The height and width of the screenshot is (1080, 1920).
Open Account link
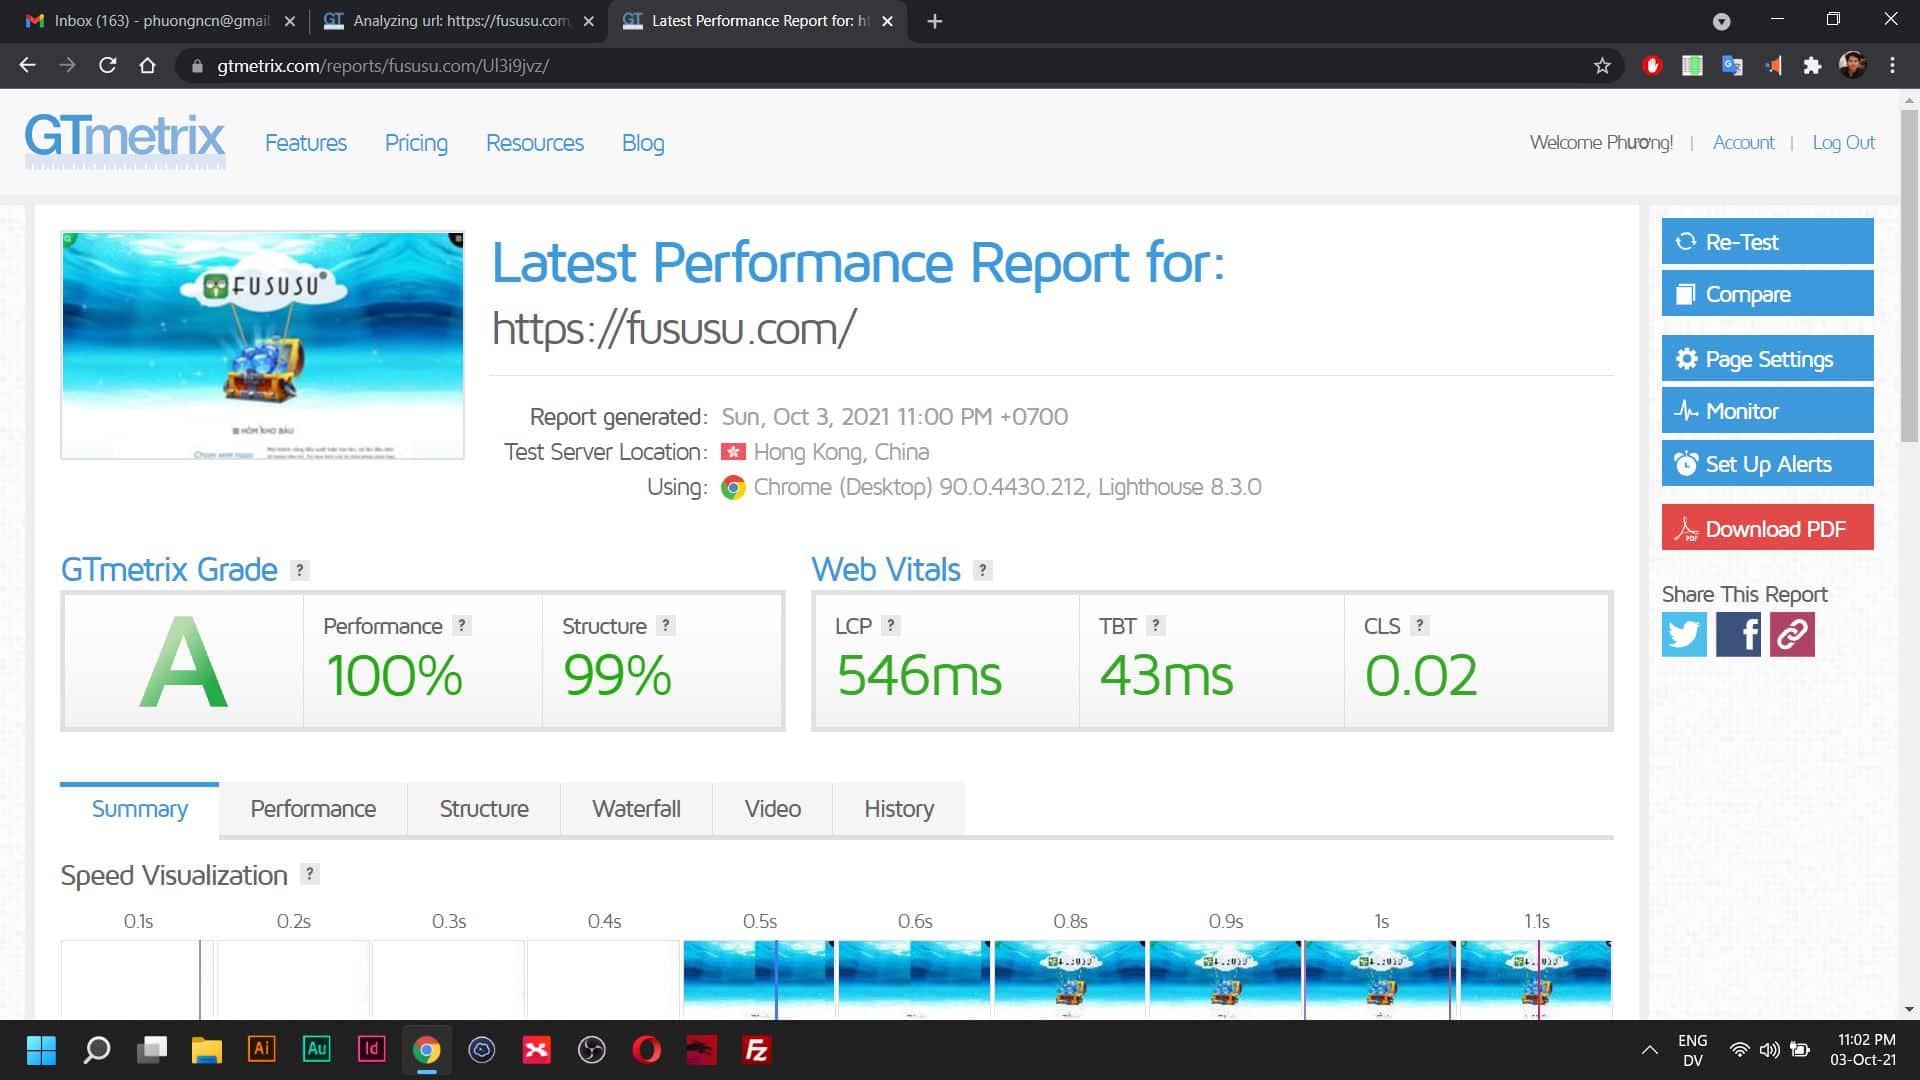click(1743, 142)
